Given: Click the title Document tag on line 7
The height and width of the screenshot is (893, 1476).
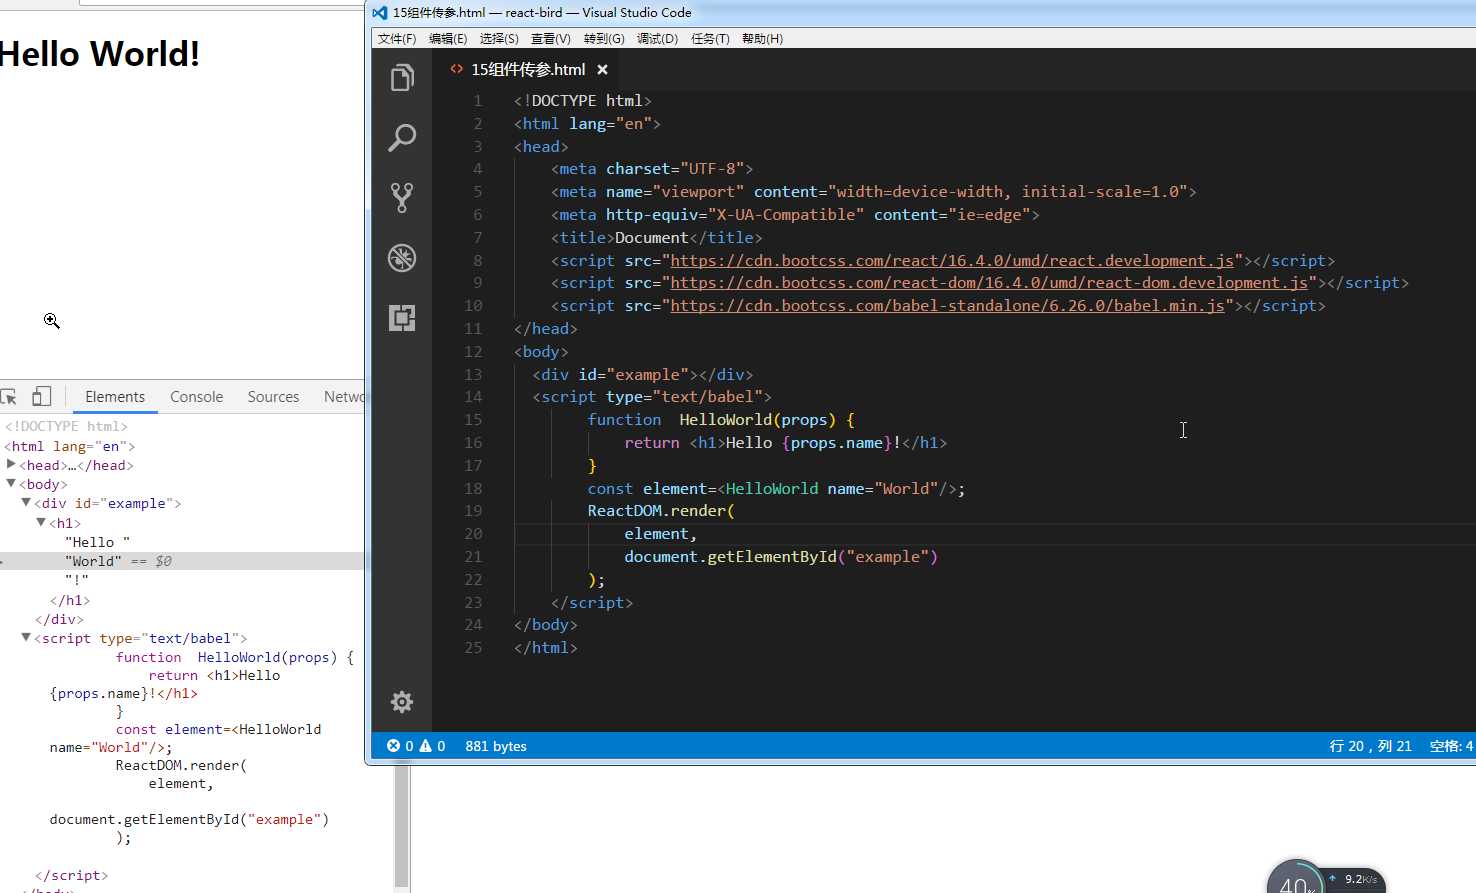Looking at the screenshot, I should tap(656, 238).
